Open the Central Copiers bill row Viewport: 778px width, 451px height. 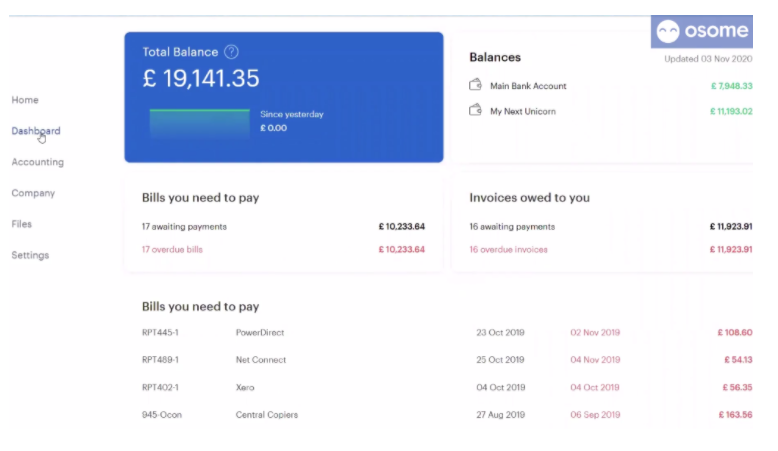pos(266,414)
